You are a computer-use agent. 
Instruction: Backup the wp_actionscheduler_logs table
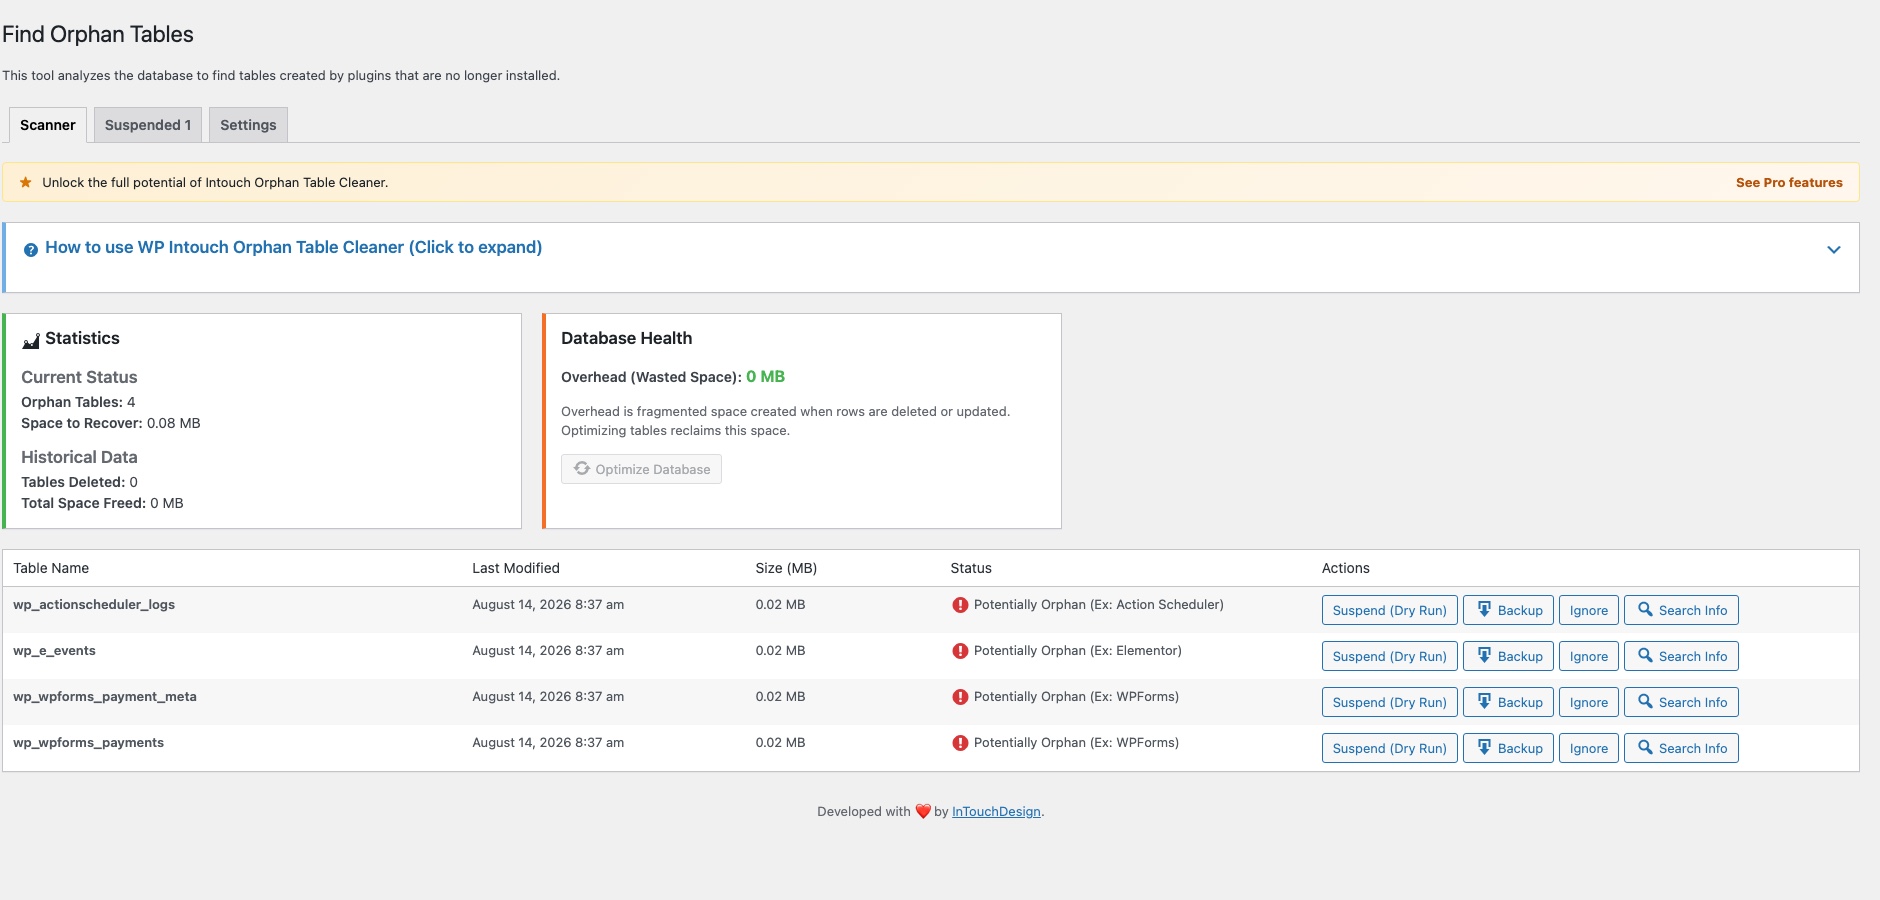[x=1508, y=610]
